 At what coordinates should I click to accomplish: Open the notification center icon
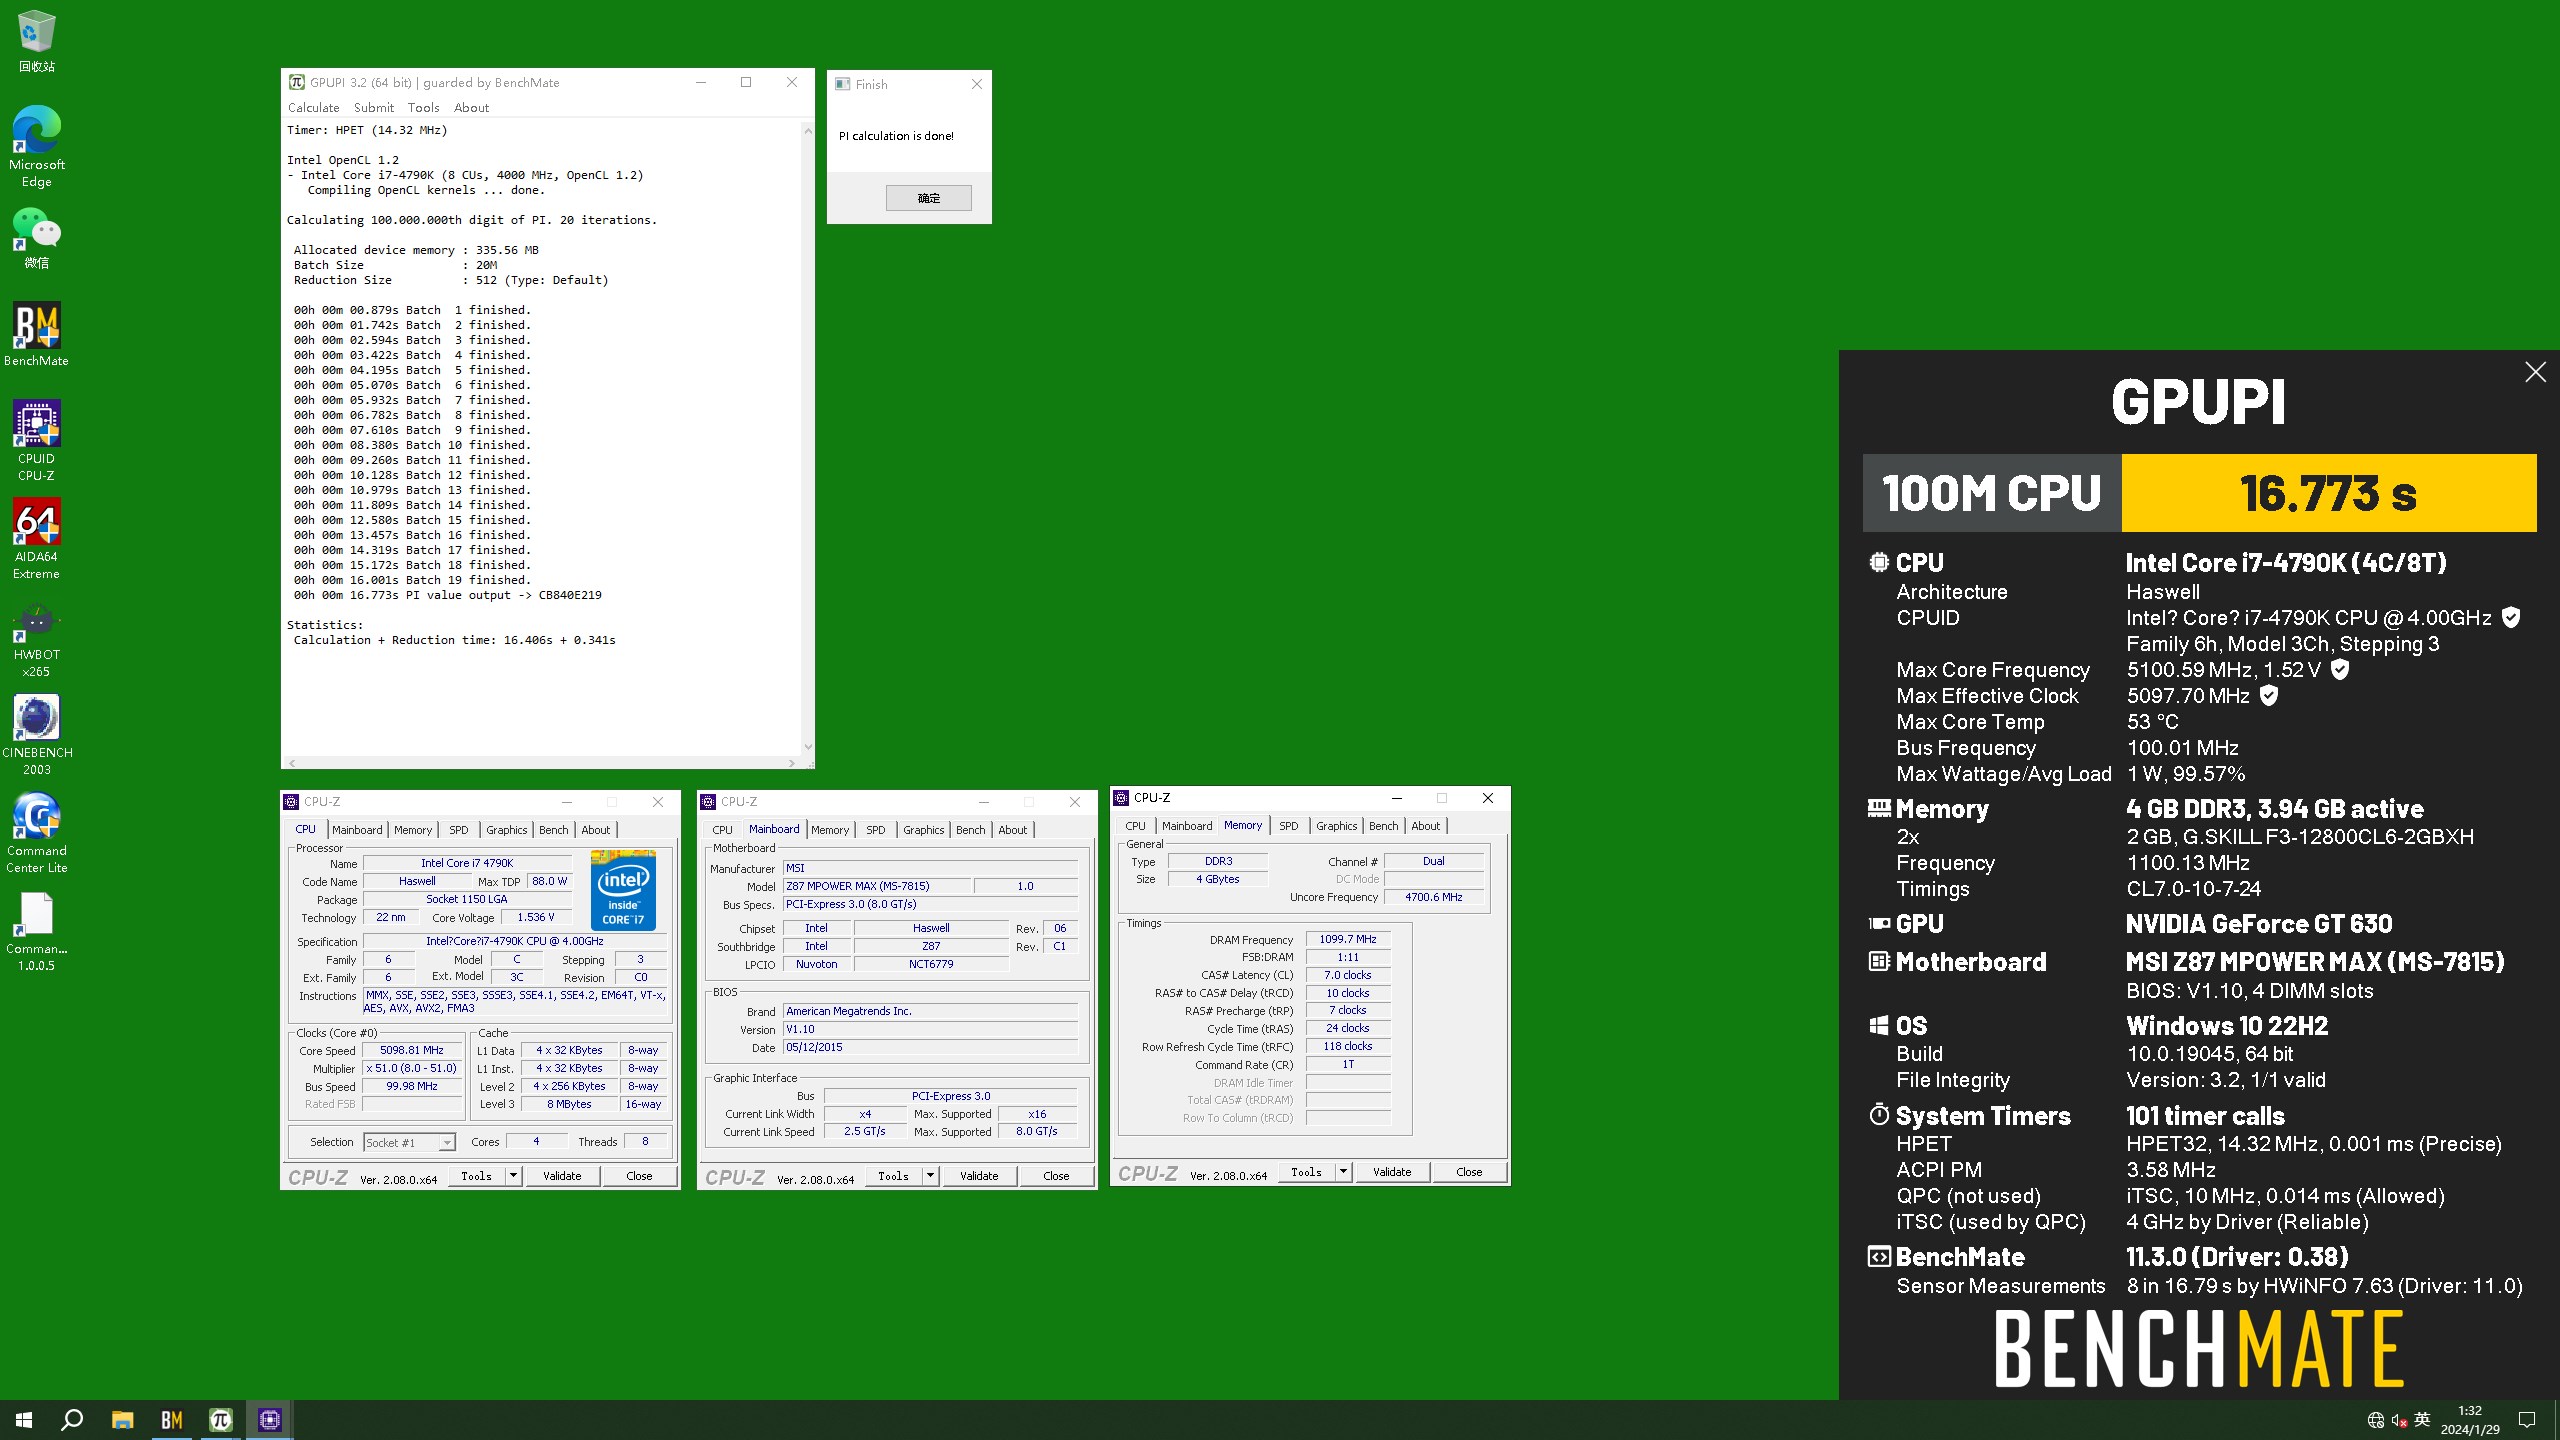pyautogui.click(x=2527, y=1420)
